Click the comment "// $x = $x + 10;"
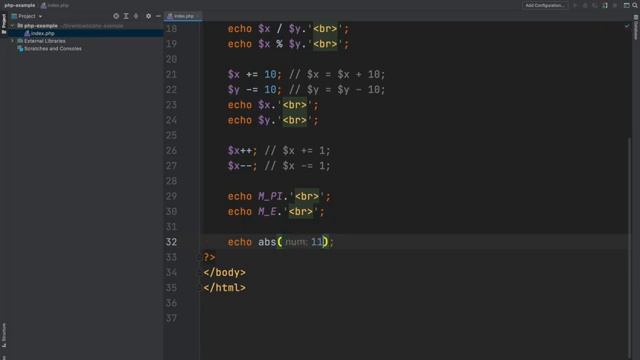 coord(337,74)
